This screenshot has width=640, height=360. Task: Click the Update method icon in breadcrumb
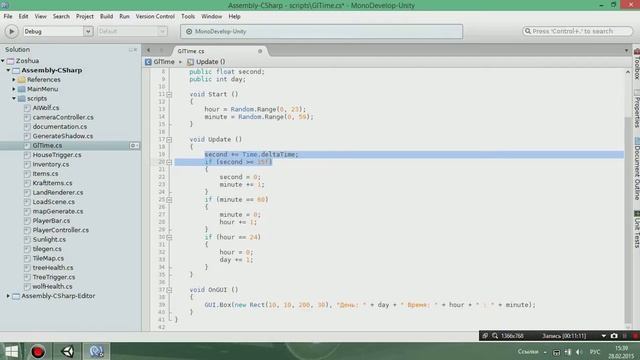click(x=190, y=62)
